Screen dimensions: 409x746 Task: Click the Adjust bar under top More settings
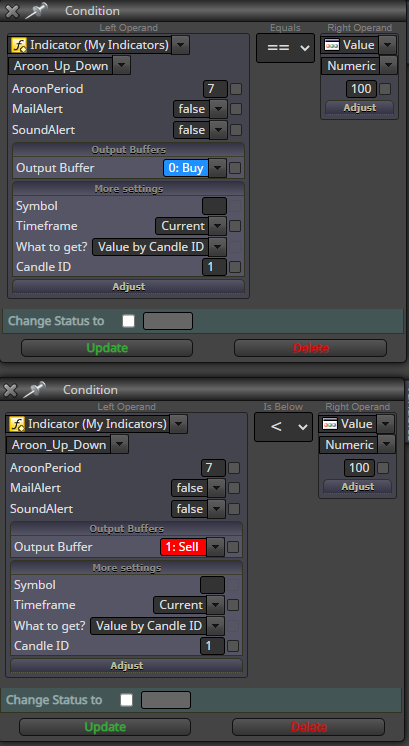[128, 287]
